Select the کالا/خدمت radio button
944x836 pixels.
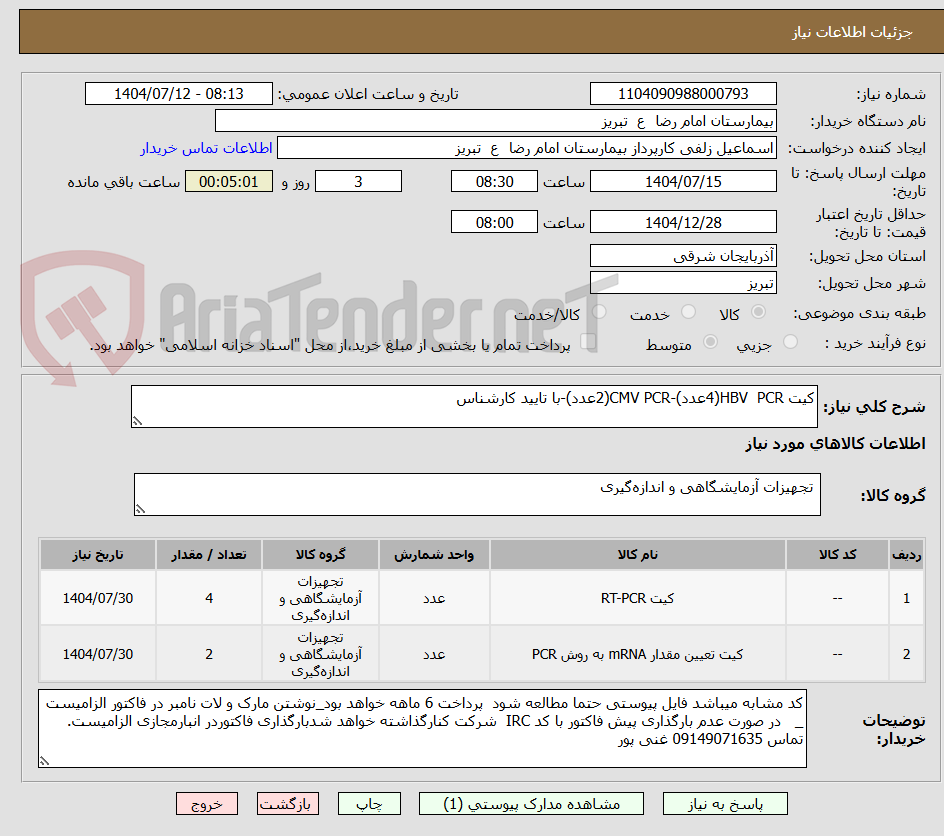pos(597,312)
